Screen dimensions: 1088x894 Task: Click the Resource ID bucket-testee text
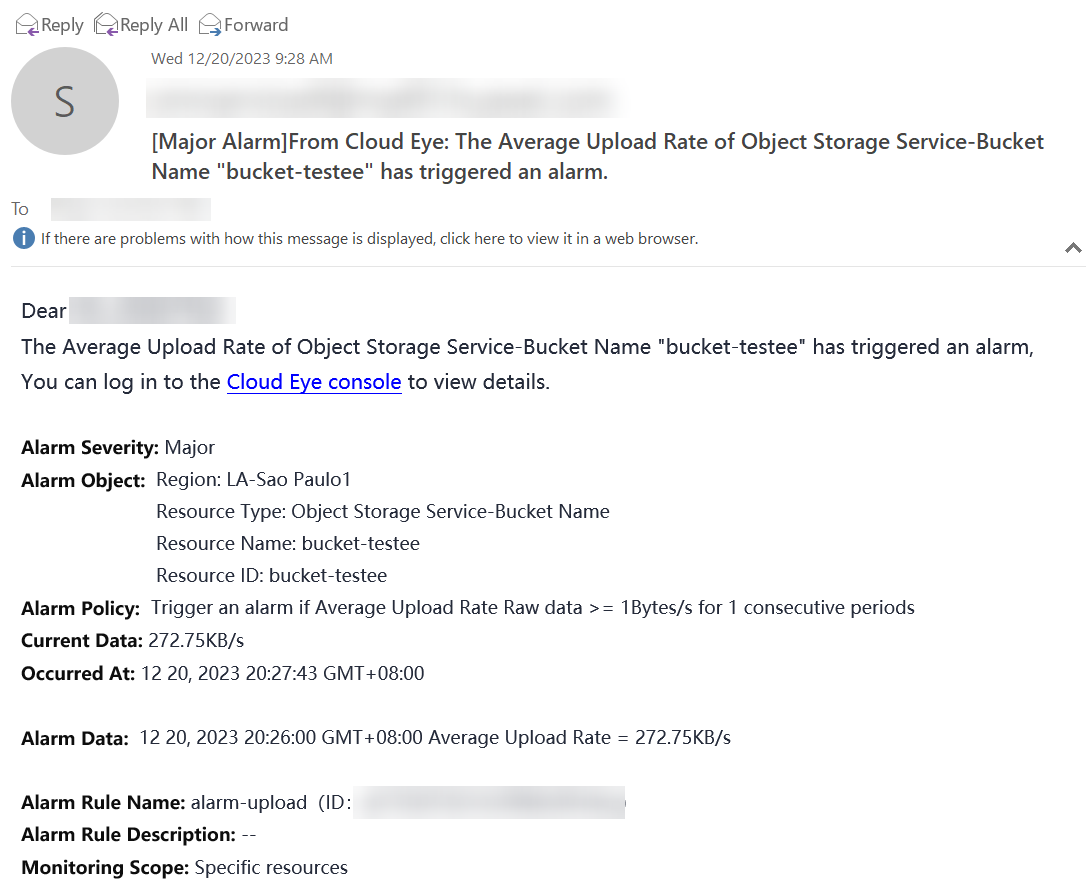pos(327,575)
